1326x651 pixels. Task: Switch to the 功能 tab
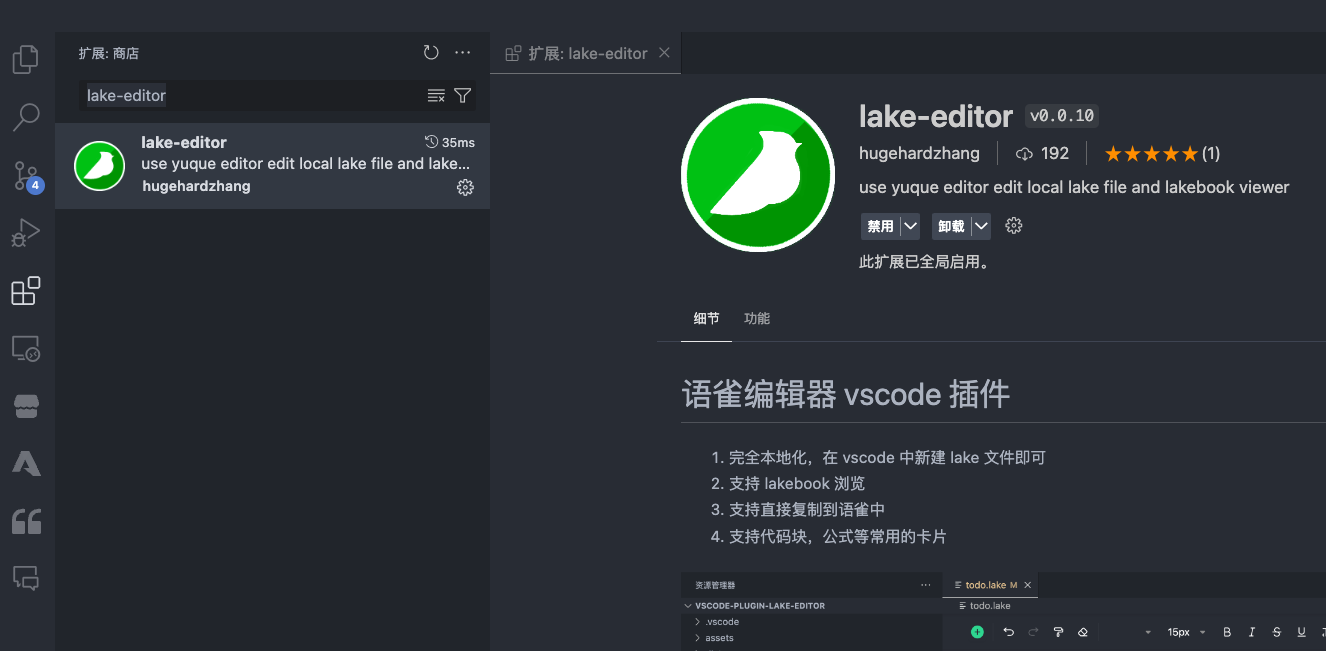[757, 318]
